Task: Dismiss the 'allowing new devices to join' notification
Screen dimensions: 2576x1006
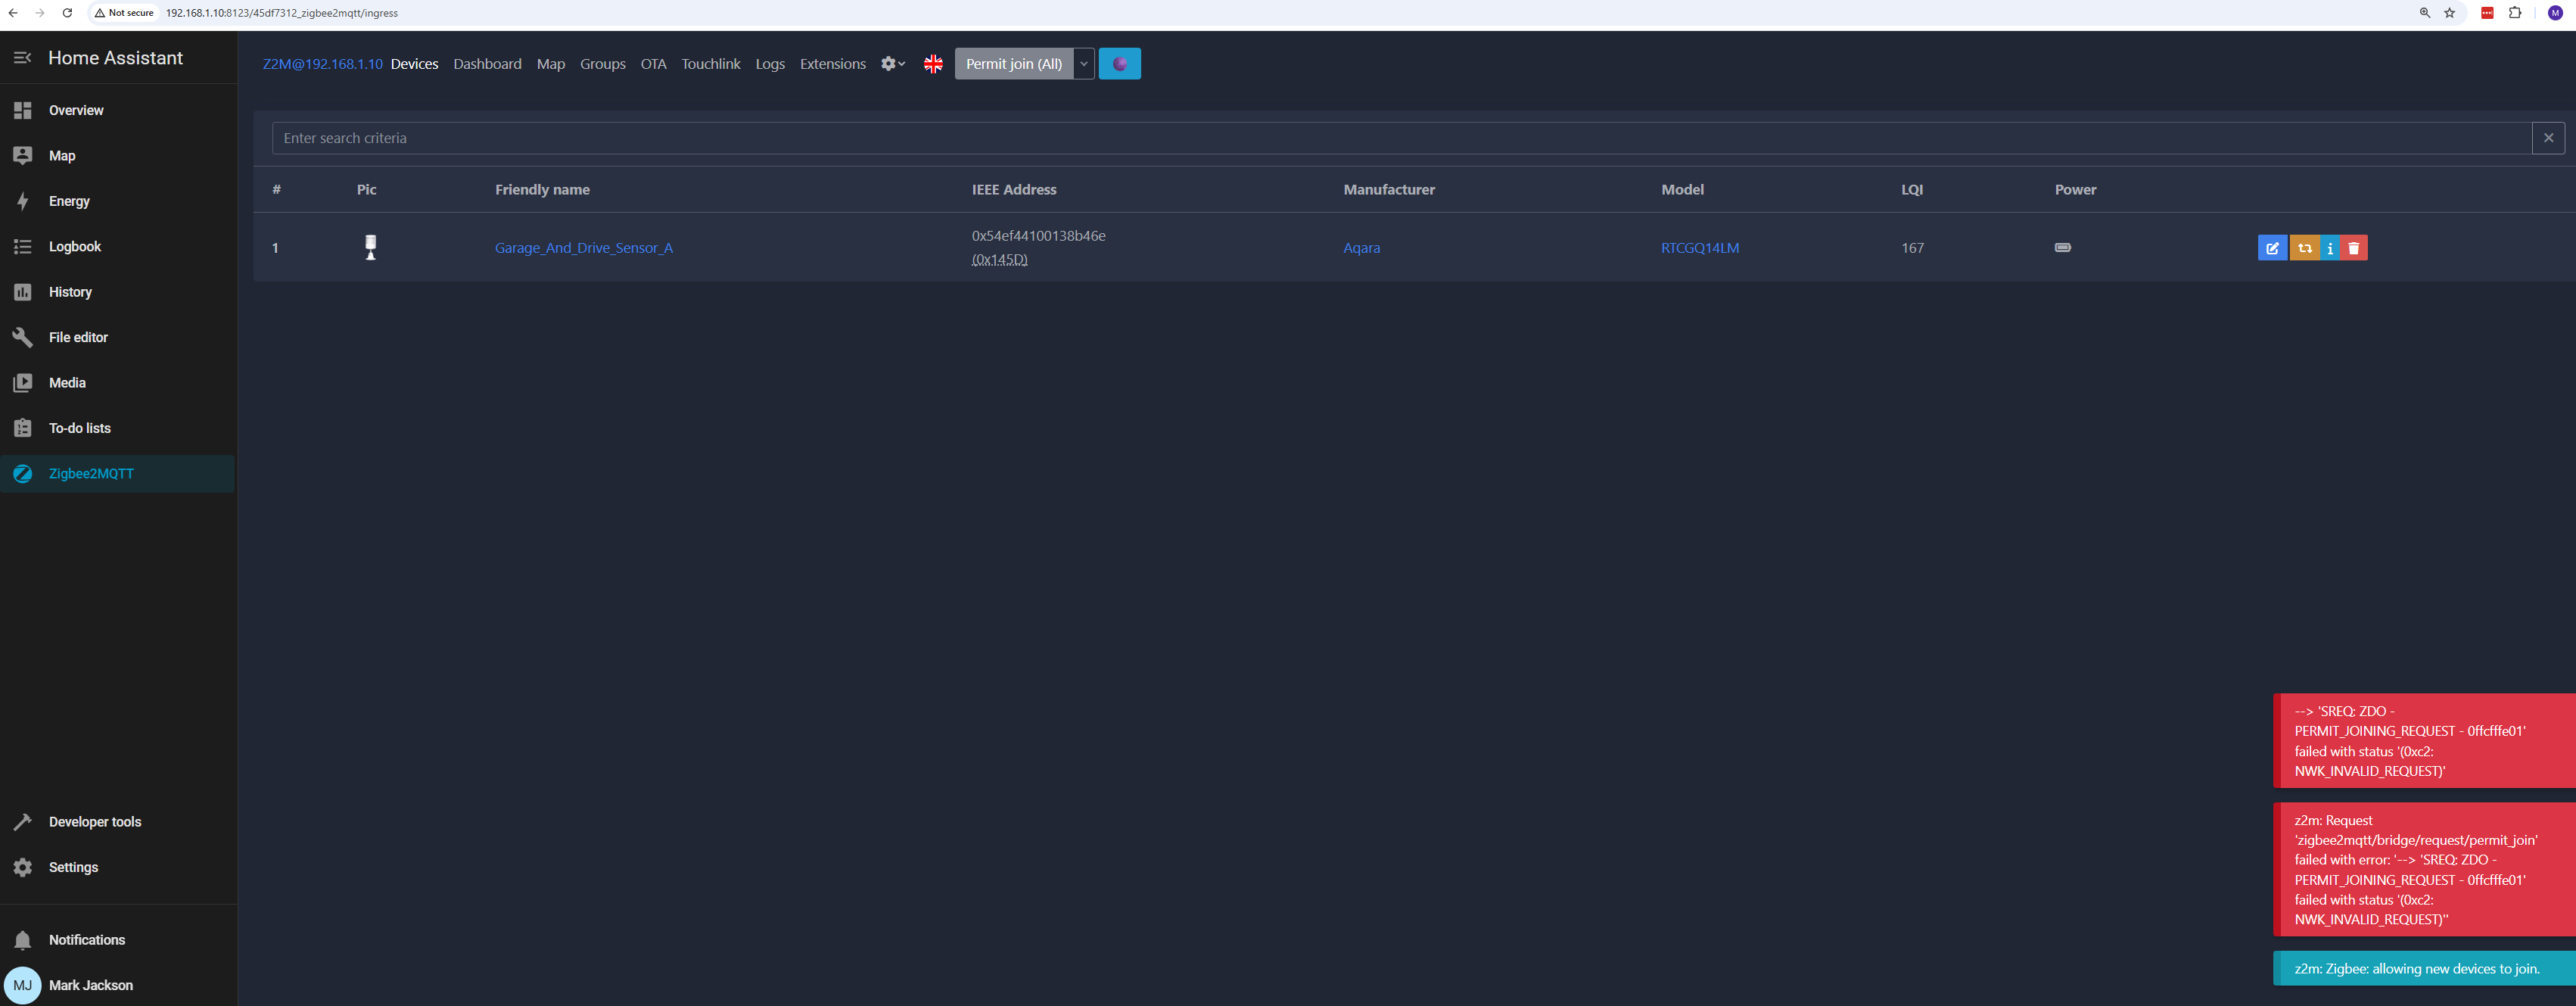Action: [x=2424, y=968]
